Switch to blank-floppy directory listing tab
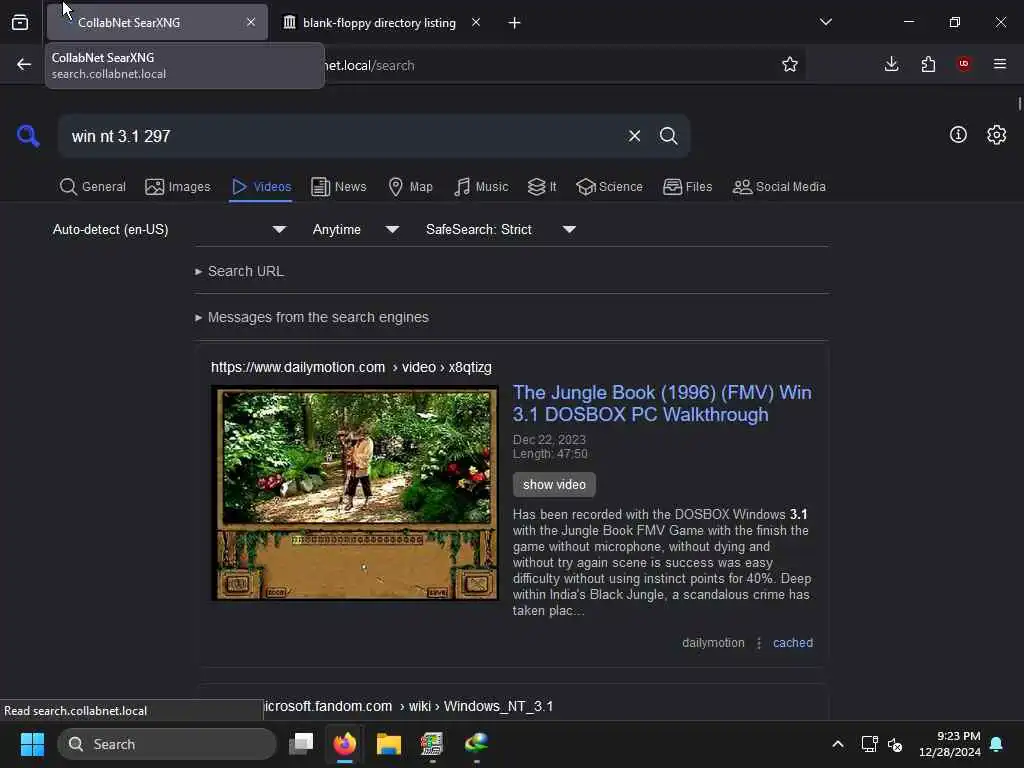The width and height of the screenshot is (1024, 768). (379, 23)
